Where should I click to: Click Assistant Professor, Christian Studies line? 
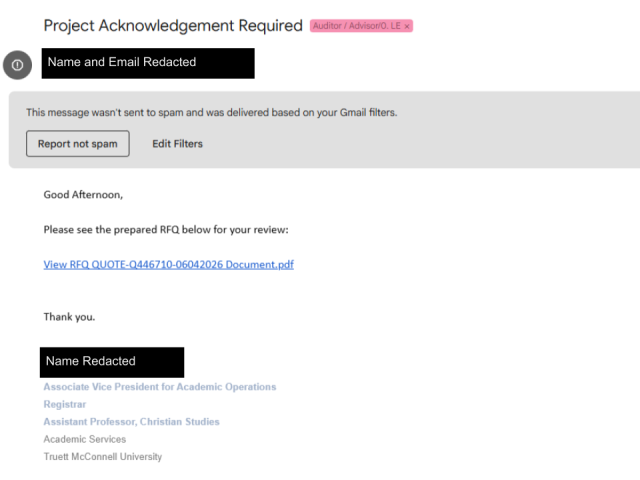click(131, 422)
